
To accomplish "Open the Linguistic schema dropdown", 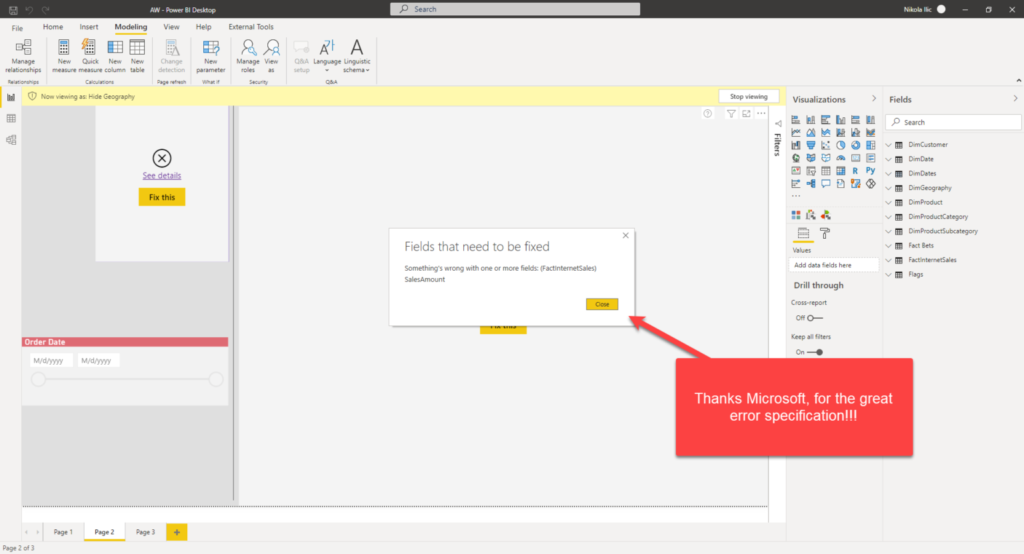I will coord(357,56).
